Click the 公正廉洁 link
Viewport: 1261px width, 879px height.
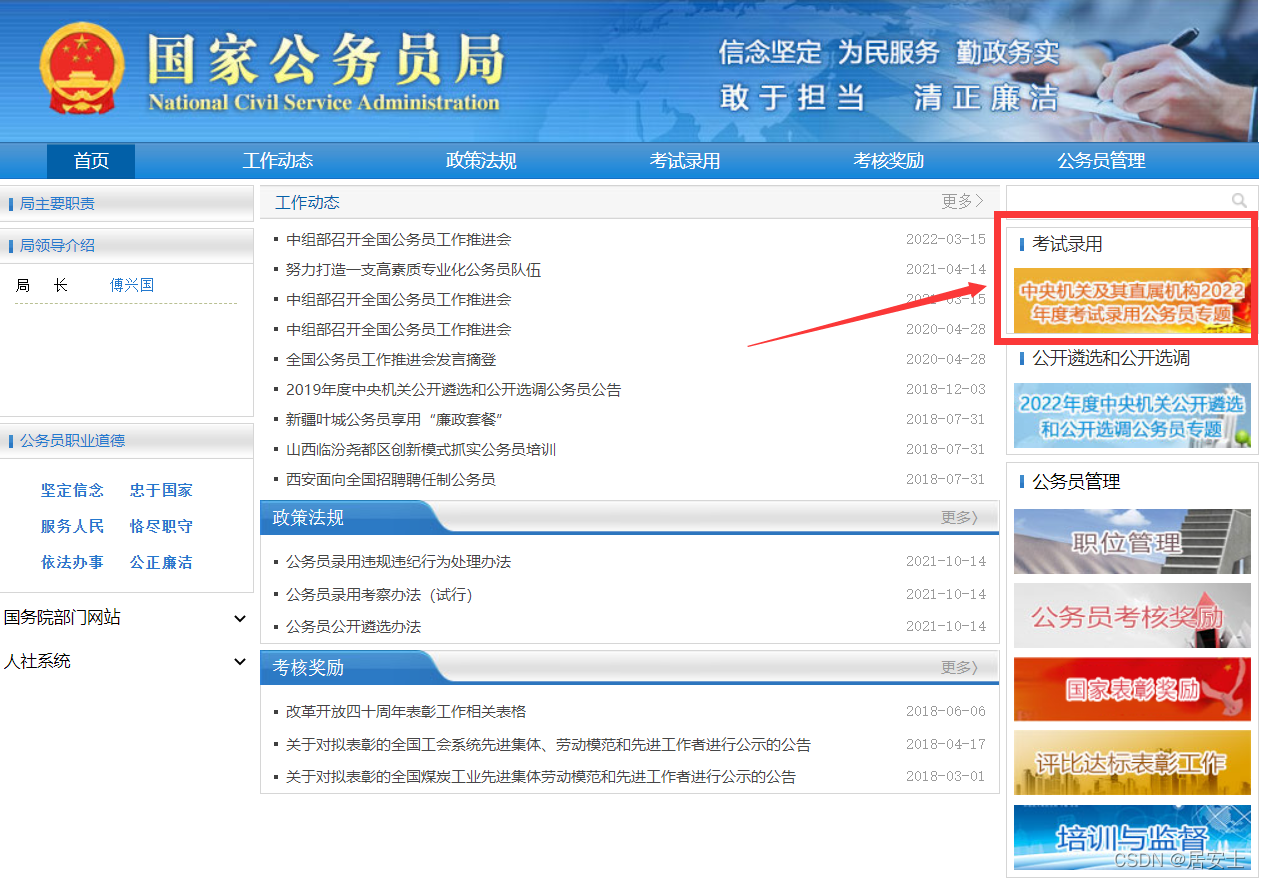(x=161, y=563)
